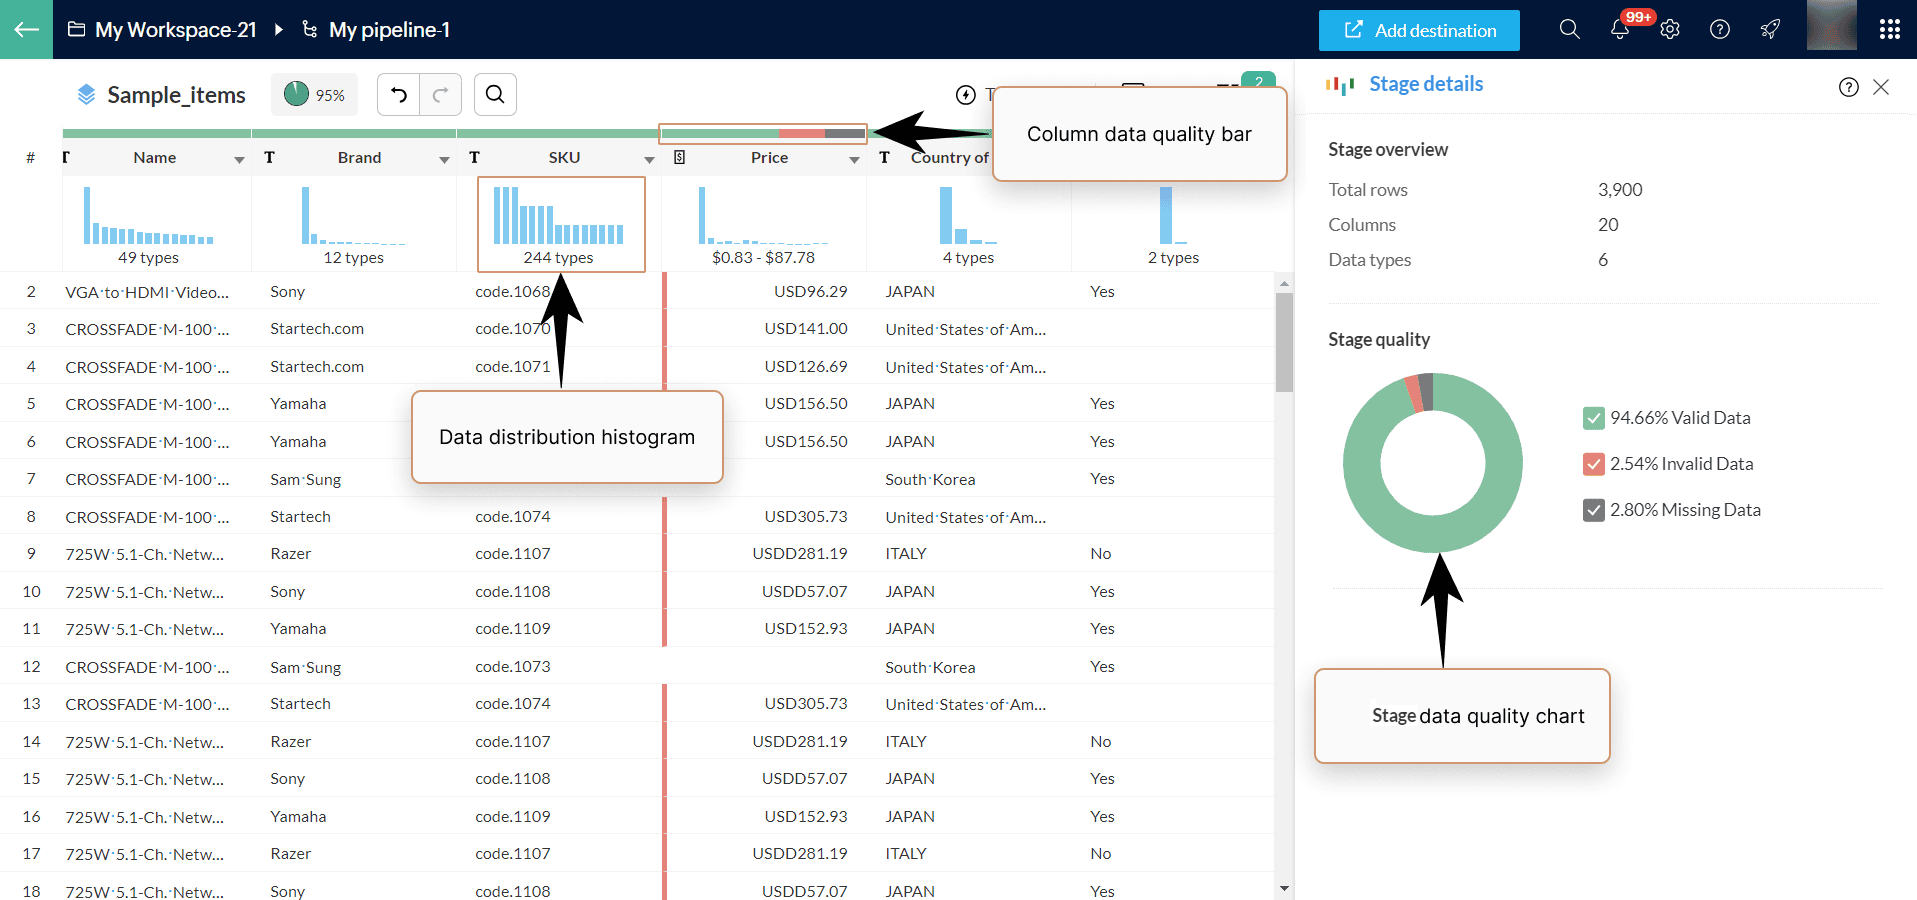Click the "3,900" total rows value
The width and height of the screenshot is (1917, 900).
tap(1620, 190)
